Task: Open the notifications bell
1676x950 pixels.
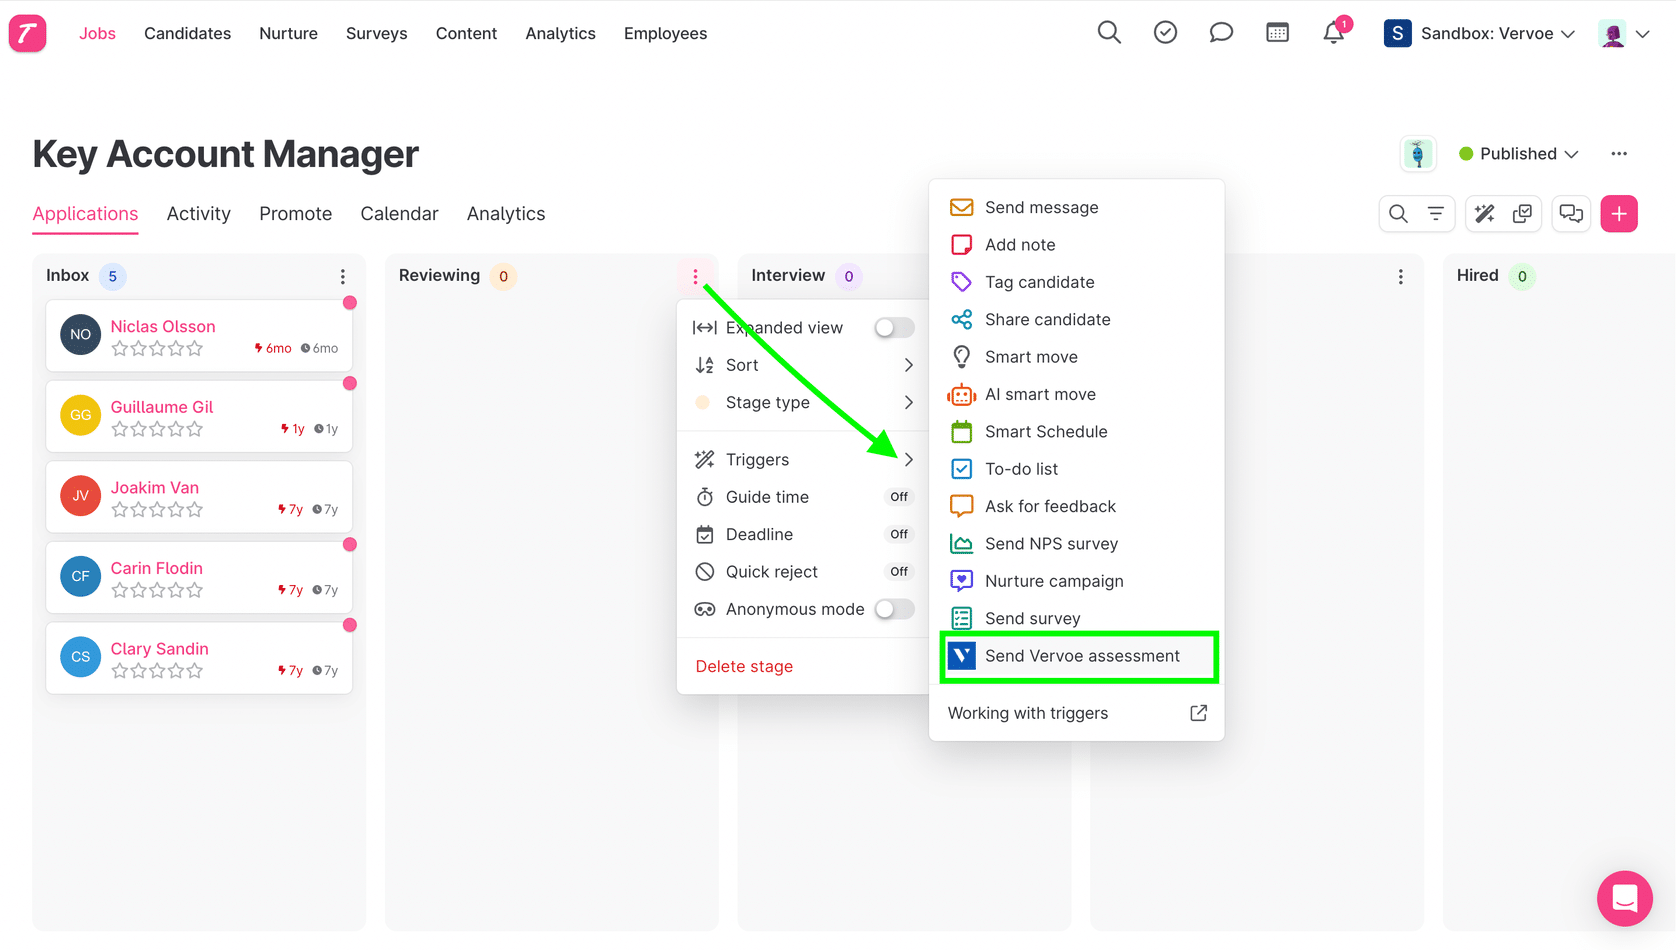Action: (x=1333, y=33)
